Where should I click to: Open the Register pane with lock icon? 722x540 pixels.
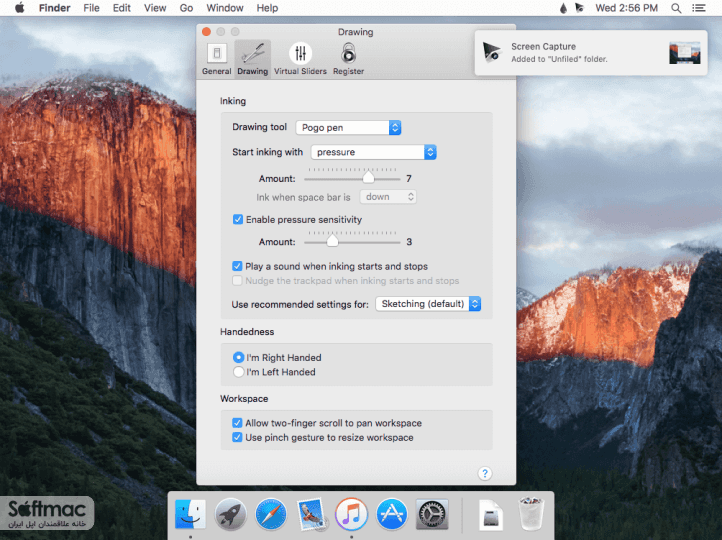pyautogui.click(x=348, y=59)
